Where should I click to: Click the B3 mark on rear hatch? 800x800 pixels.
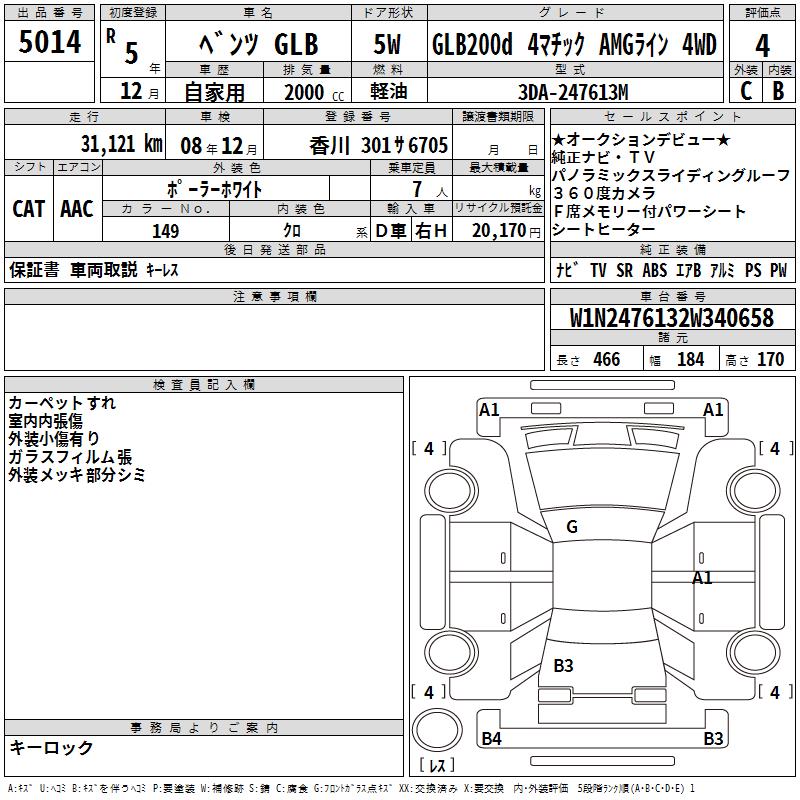[x=563, y=665]
